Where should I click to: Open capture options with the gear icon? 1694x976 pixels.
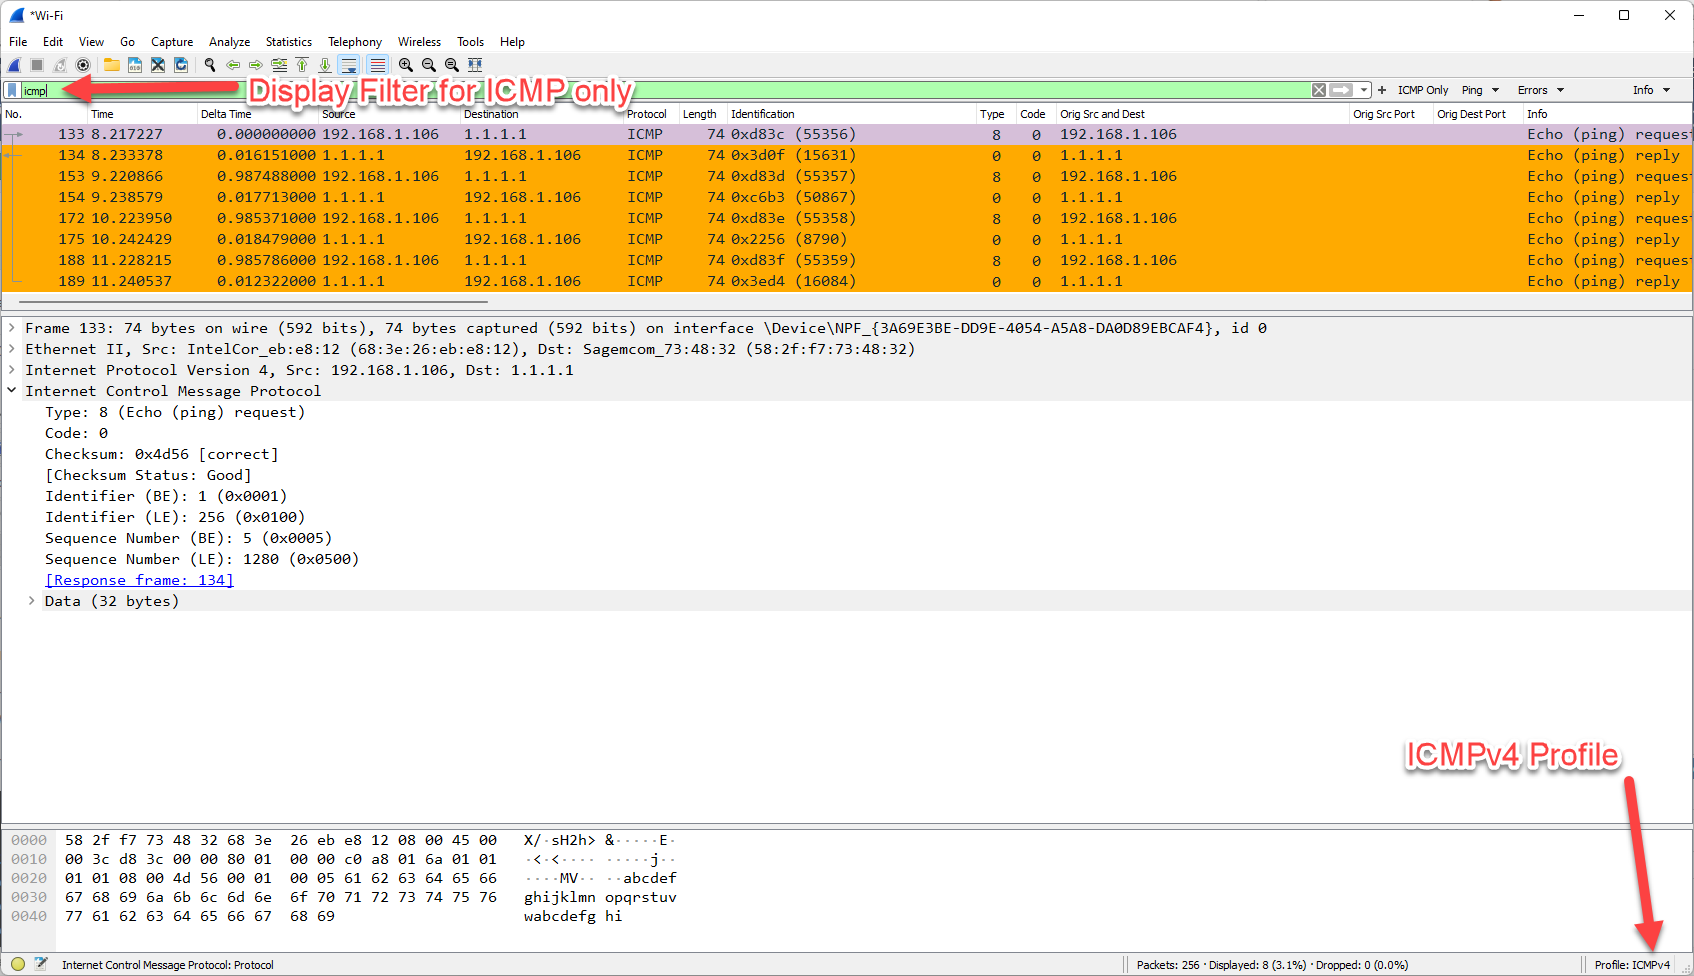(83, 64)
